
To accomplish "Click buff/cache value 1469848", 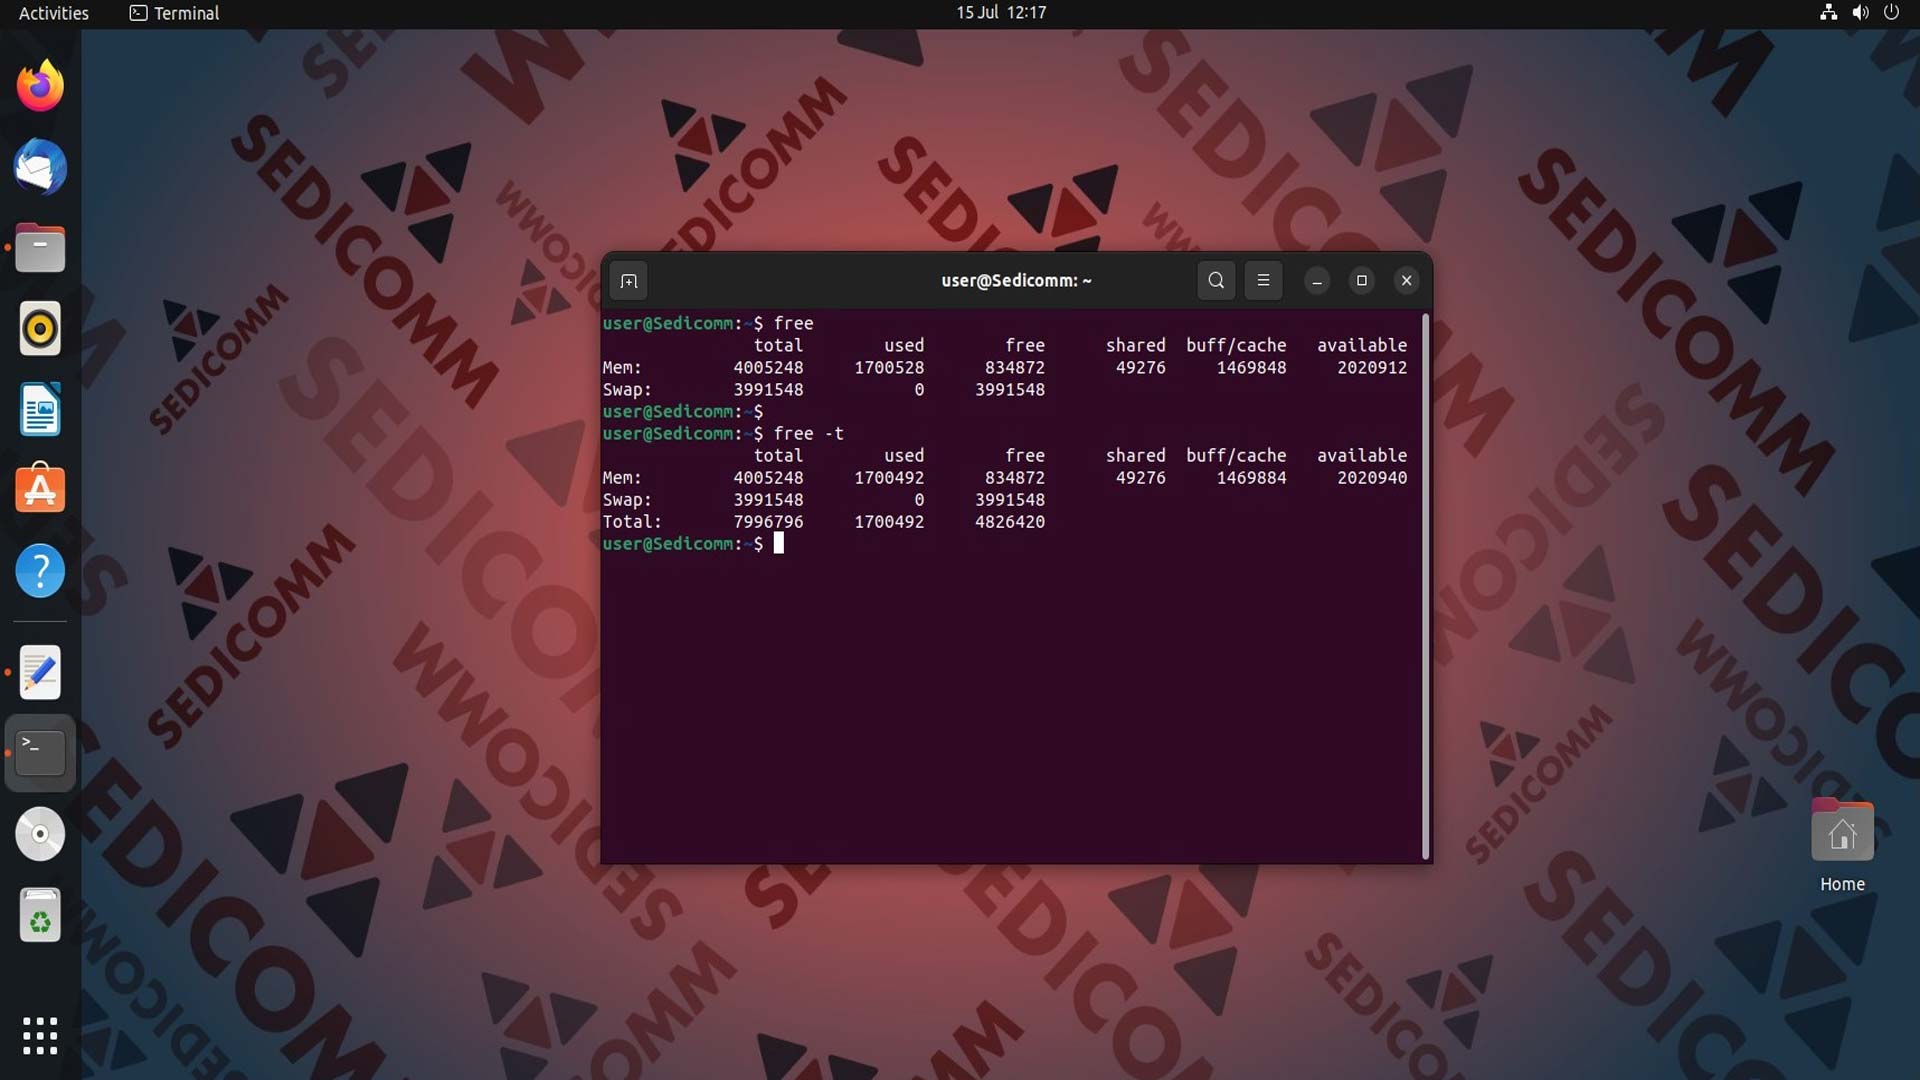I will [x=1251, y=368].
